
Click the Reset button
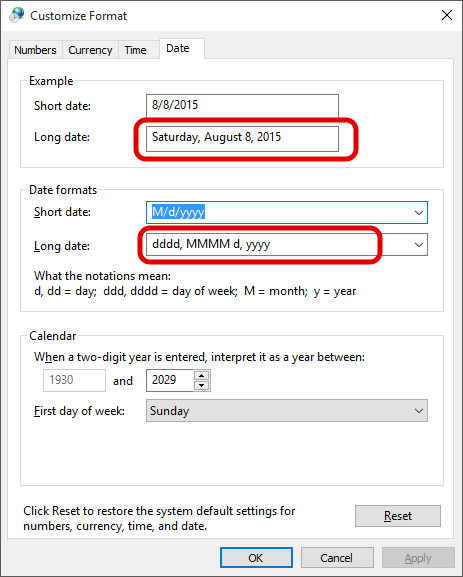click(398, 516)
